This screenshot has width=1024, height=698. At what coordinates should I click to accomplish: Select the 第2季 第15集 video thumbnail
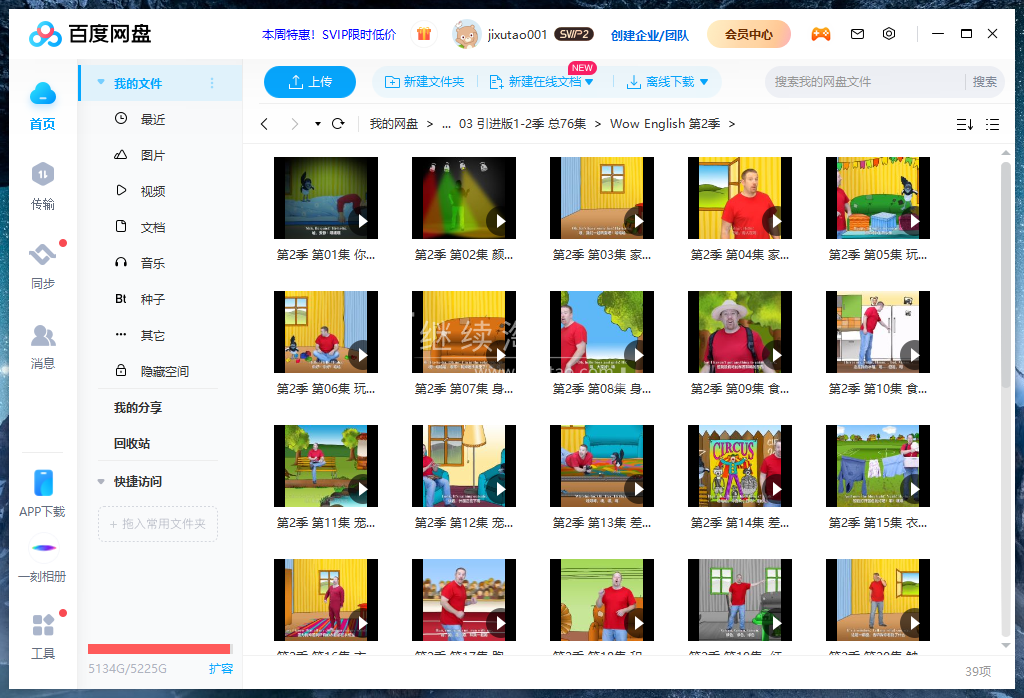pos(878,466)
